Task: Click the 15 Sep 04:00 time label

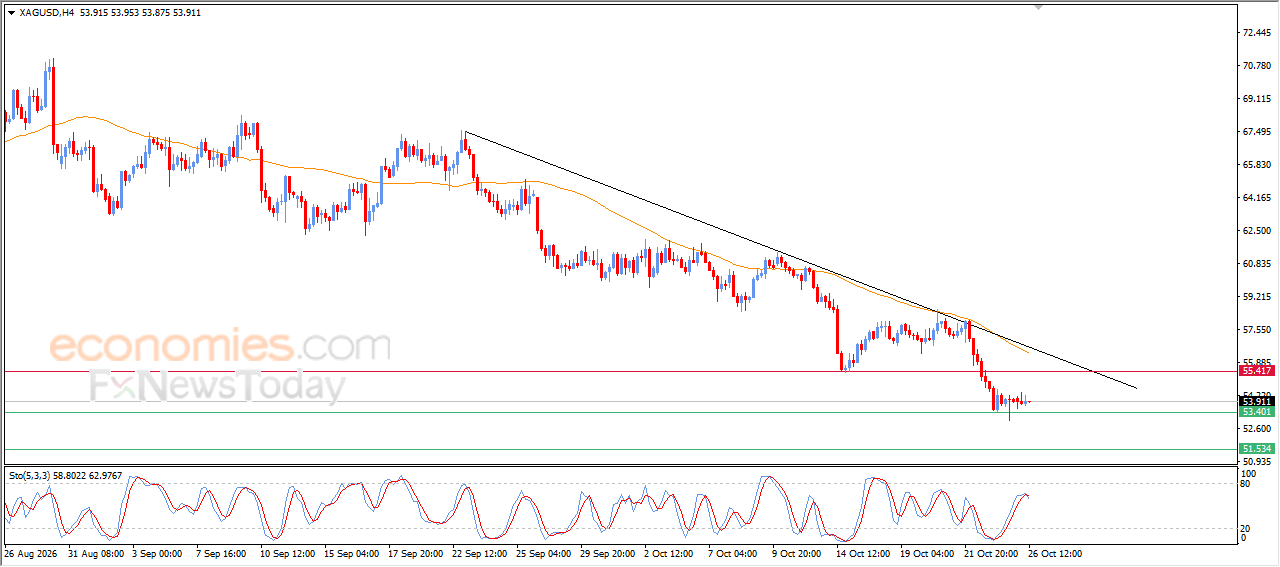Action: (351, 553)
